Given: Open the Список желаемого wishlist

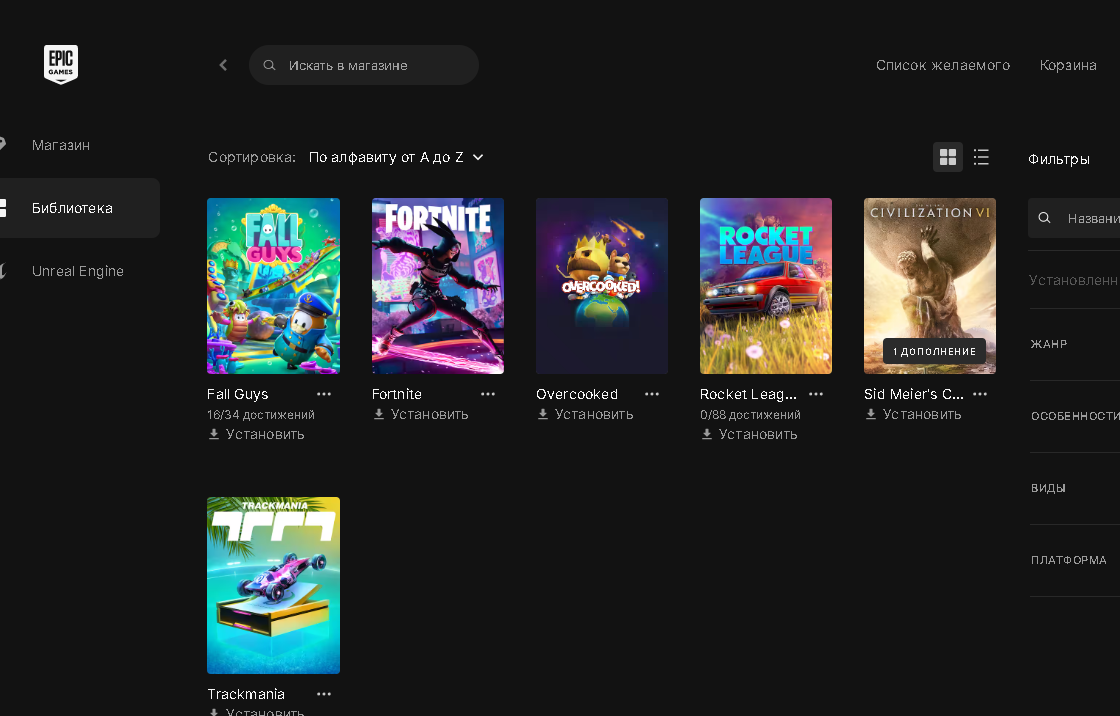Looking at the screenshot, I should click(943, 65).
